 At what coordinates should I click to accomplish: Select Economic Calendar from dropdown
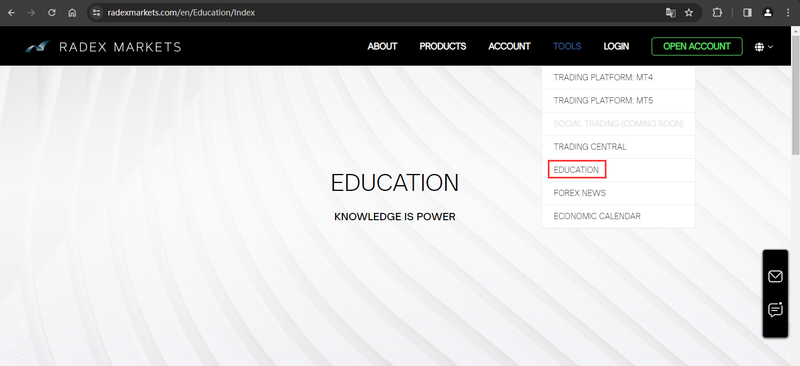[x=618, y=216]
